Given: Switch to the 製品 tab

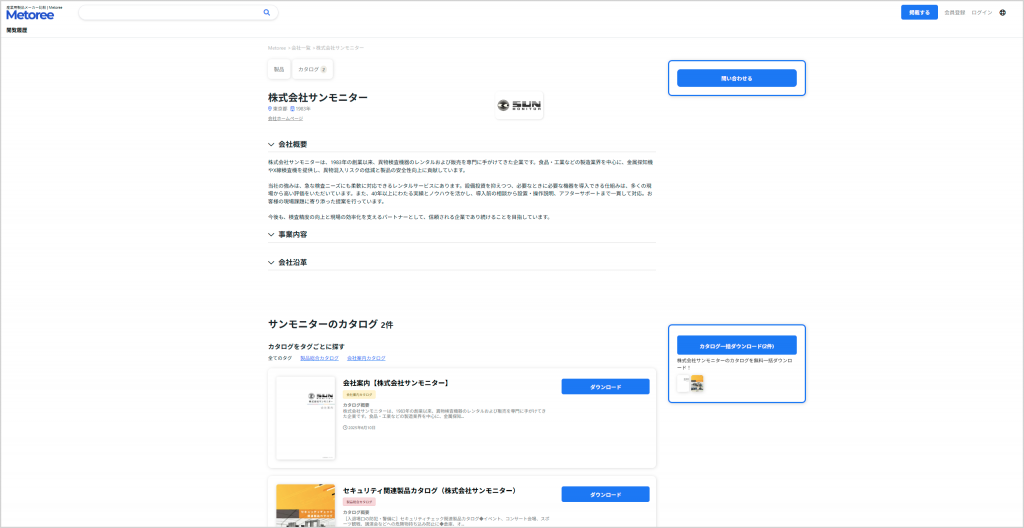Looking at the screenshot, I should click(x=279, y=69).
